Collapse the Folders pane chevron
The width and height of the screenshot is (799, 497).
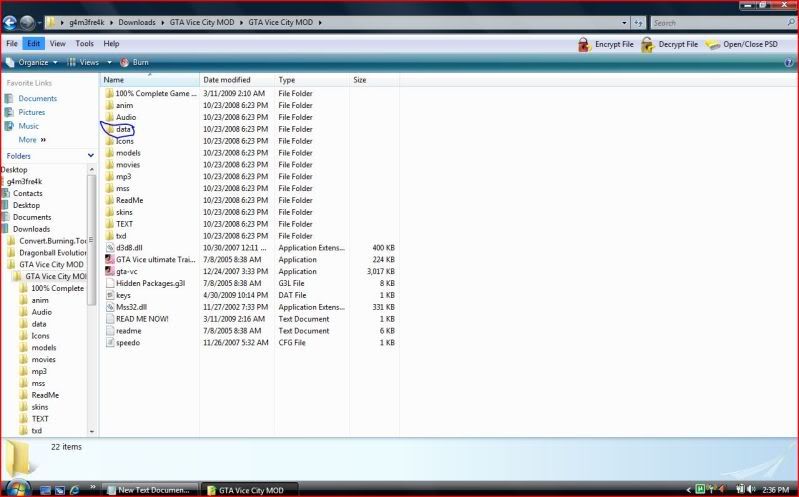[91, 155]
